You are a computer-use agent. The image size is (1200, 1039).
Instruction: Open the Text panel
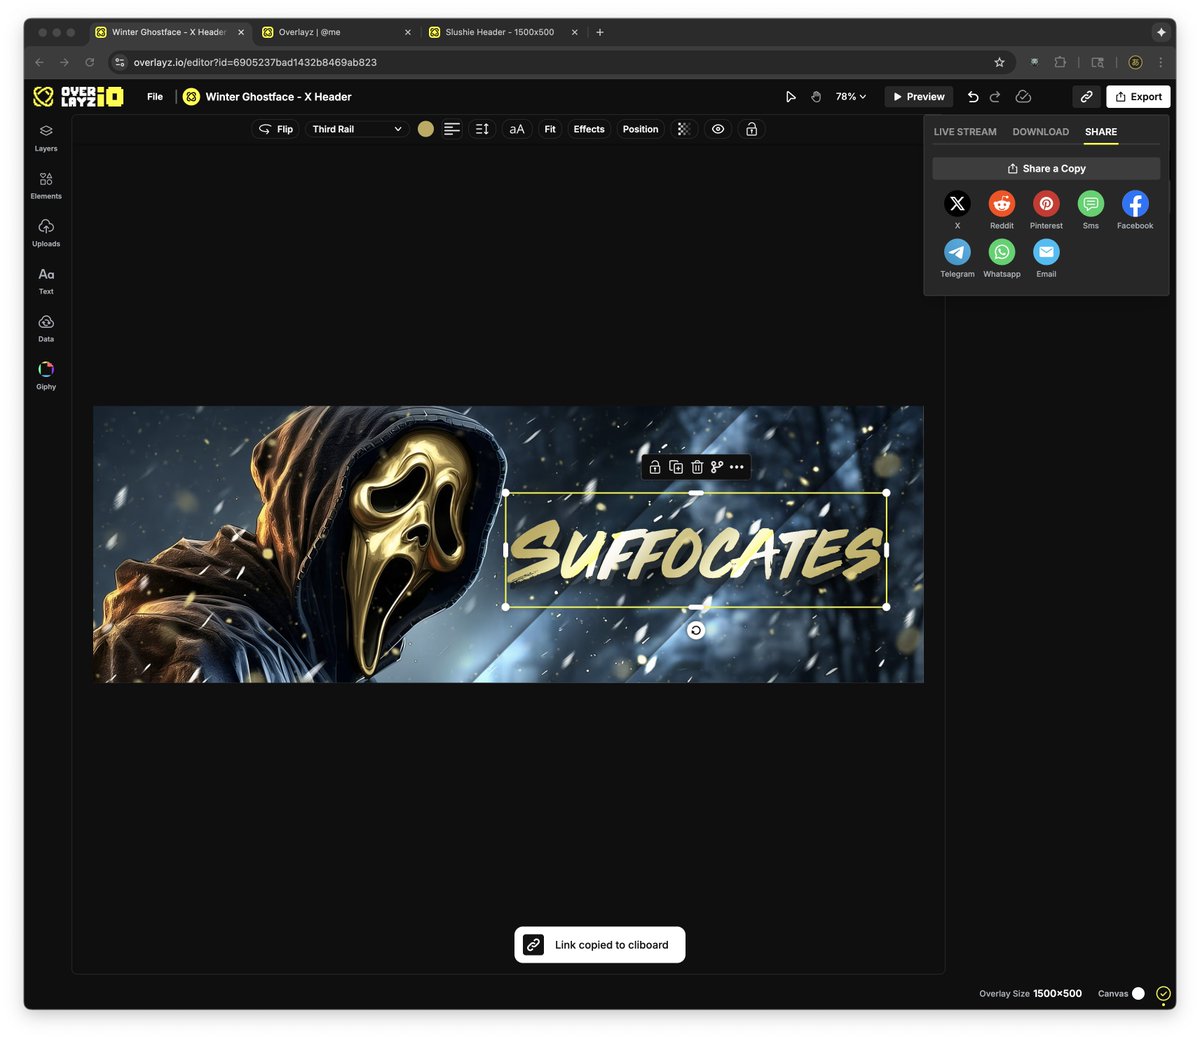pyautogui.click(x=46, y=281)
